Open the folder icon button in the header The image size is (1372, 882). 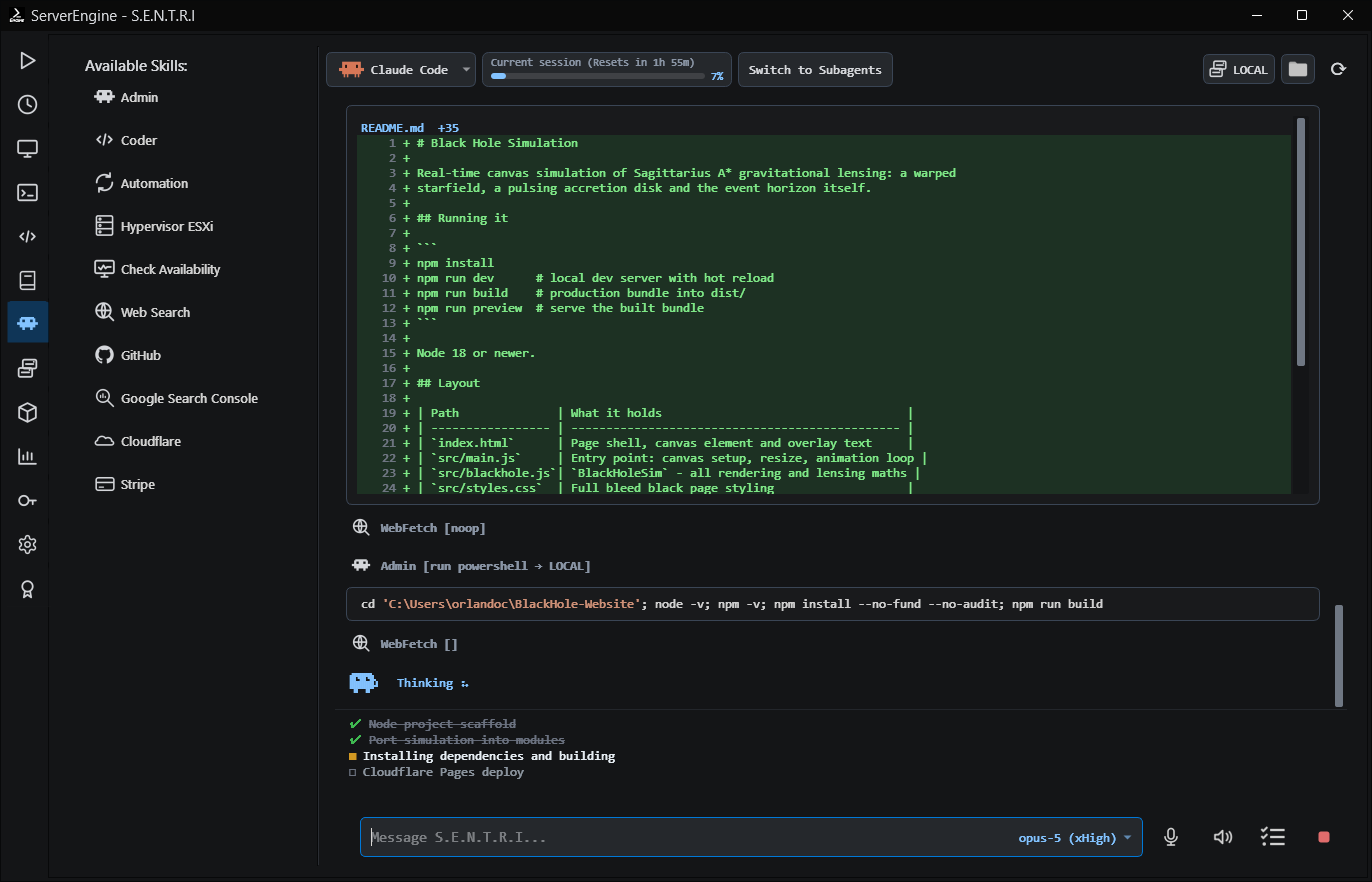1298,69
